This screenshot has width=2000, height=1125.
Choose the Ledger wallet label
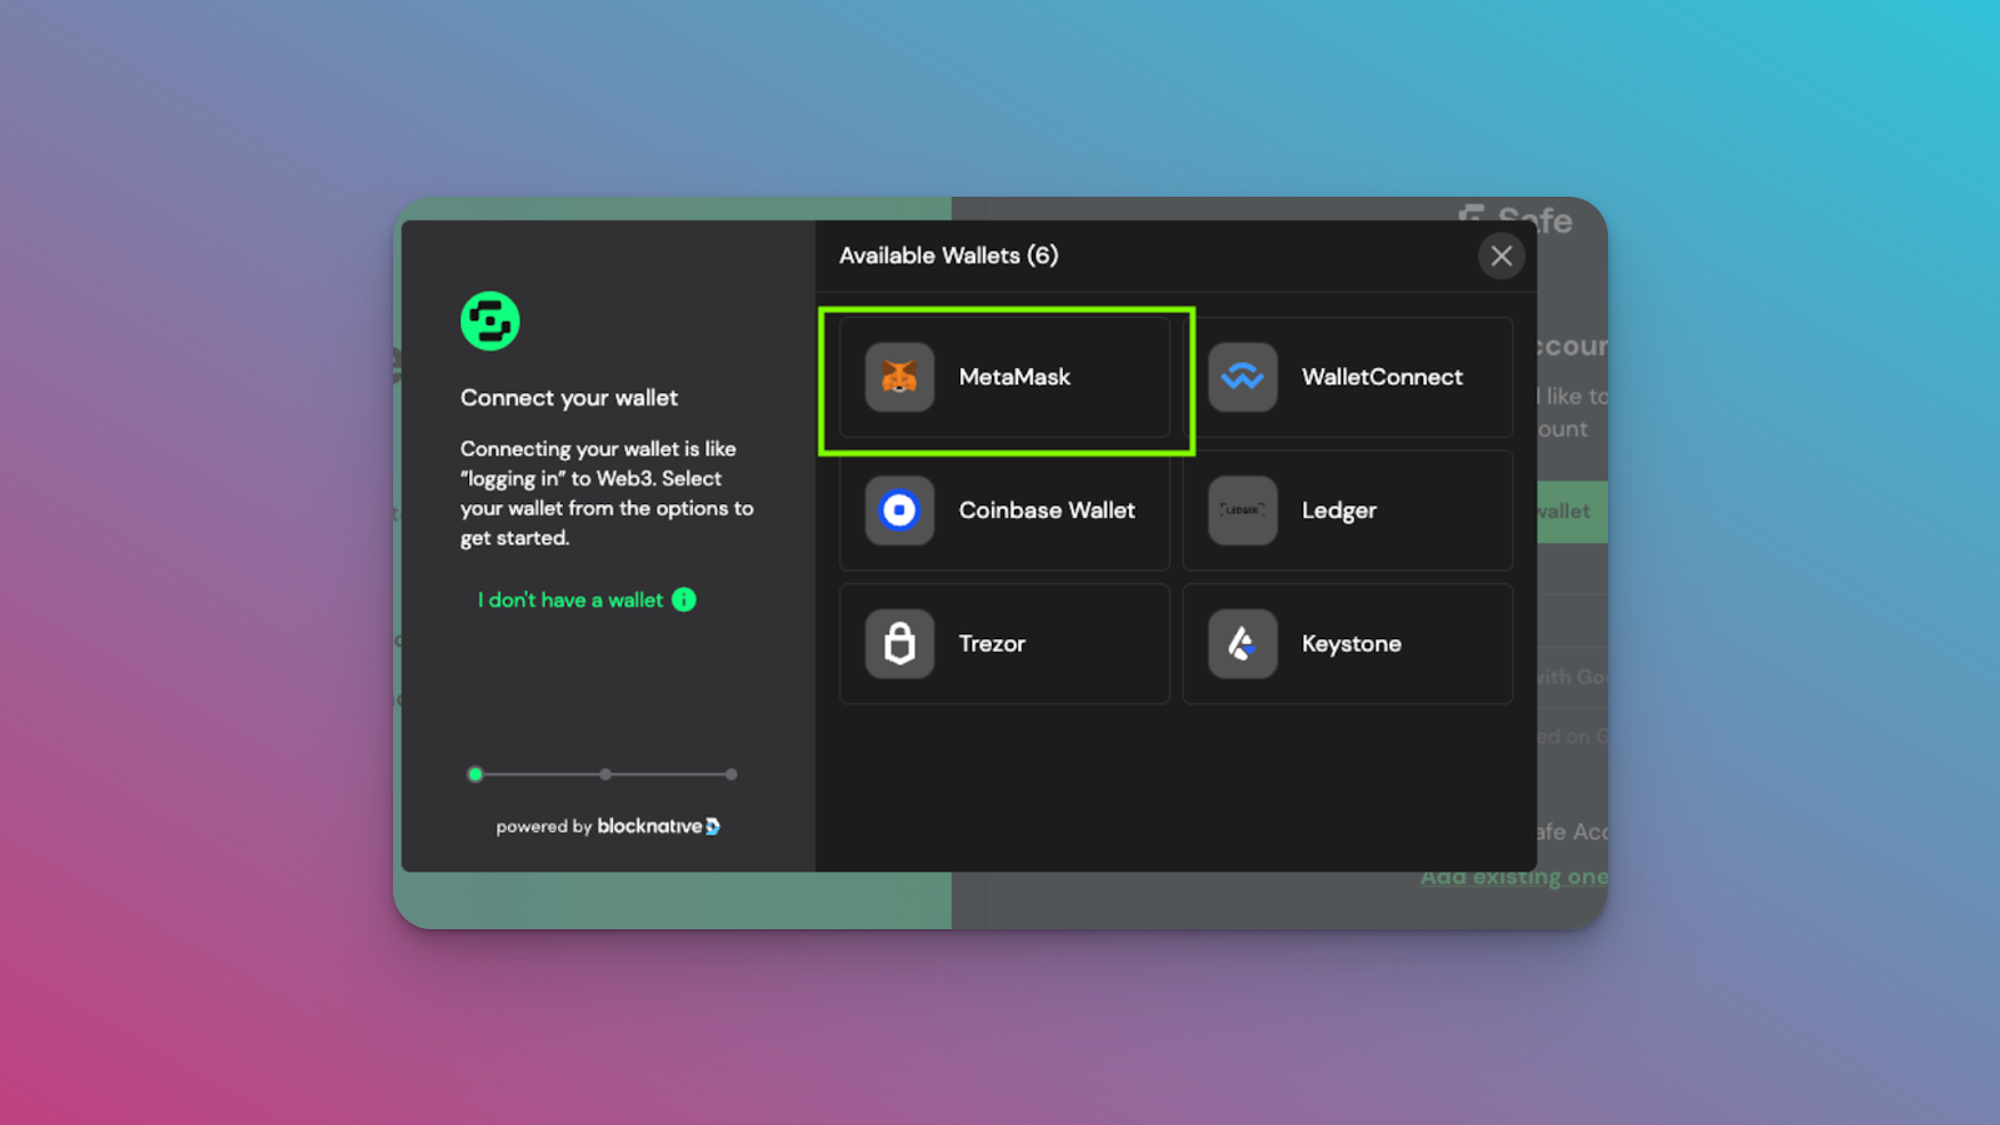(x=1339, y=510)
